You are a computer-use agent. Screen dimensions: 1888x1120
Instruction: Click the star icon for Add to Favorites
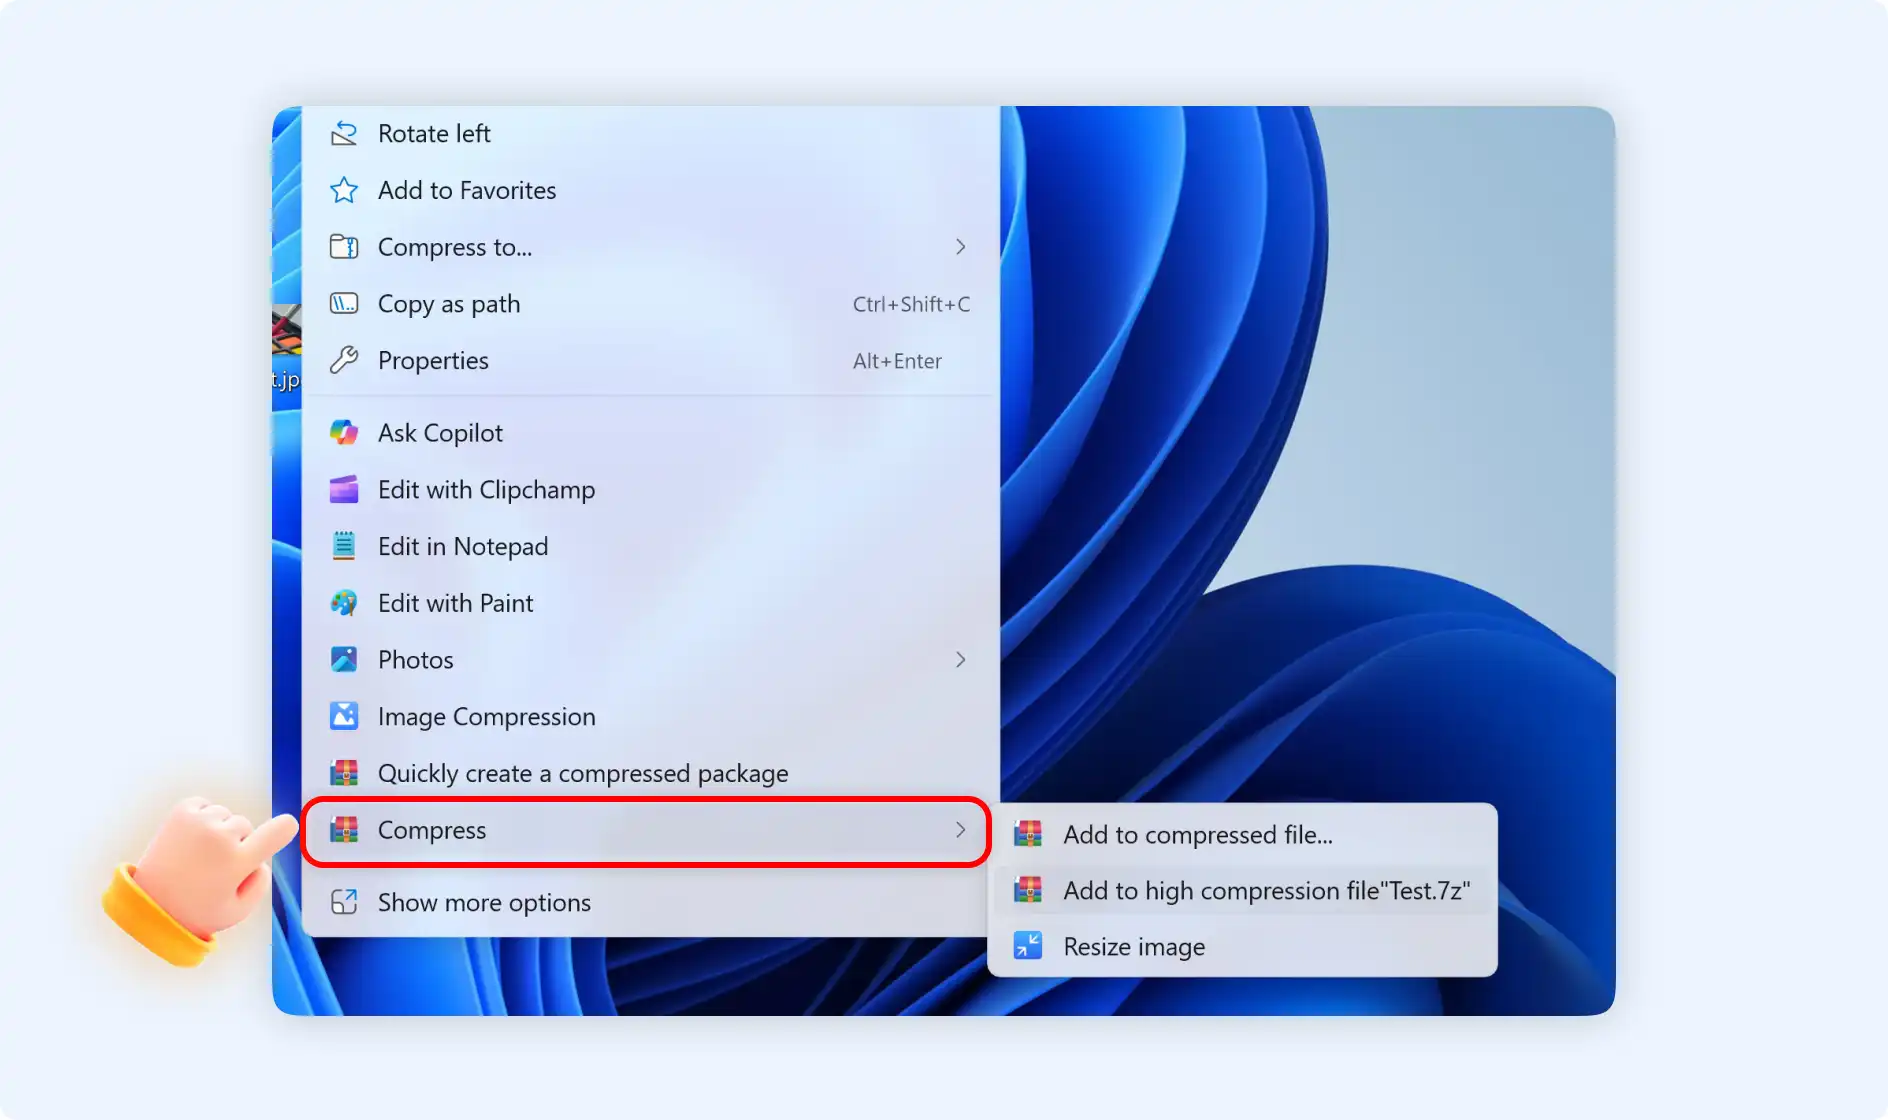tap(344, 190)
